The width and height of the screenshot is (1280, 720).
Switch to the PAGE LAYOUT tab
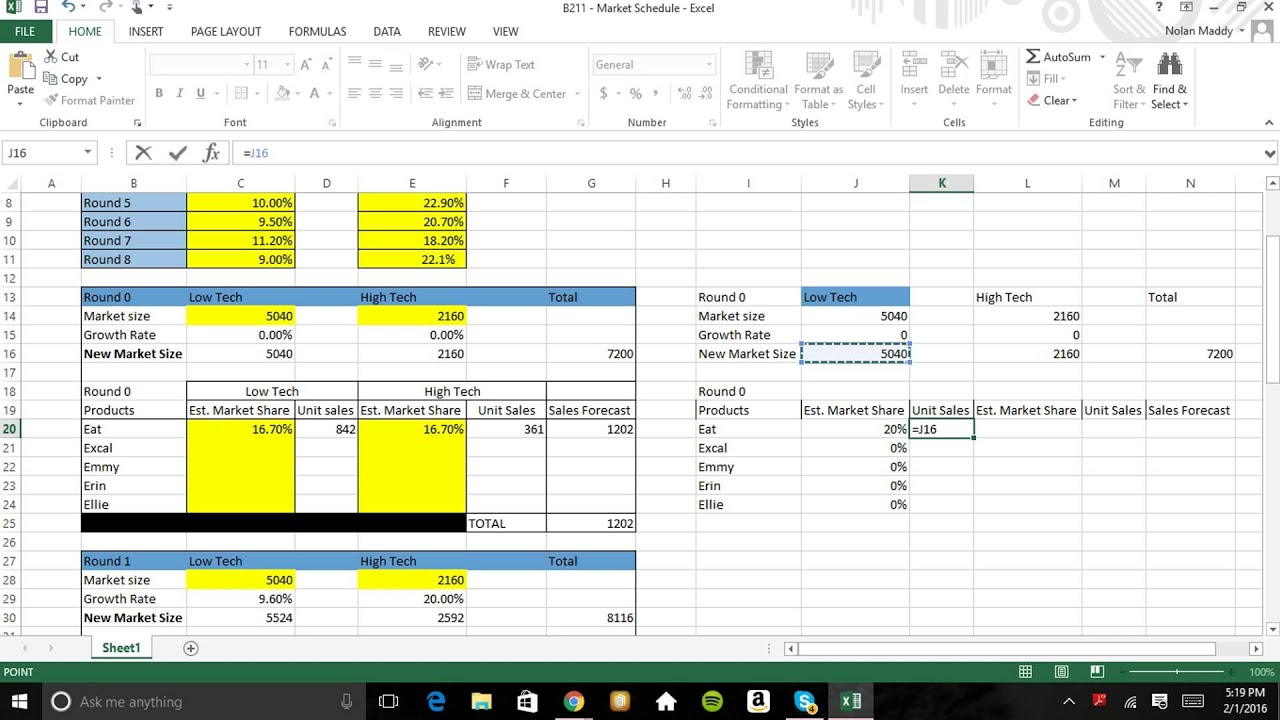226,32
